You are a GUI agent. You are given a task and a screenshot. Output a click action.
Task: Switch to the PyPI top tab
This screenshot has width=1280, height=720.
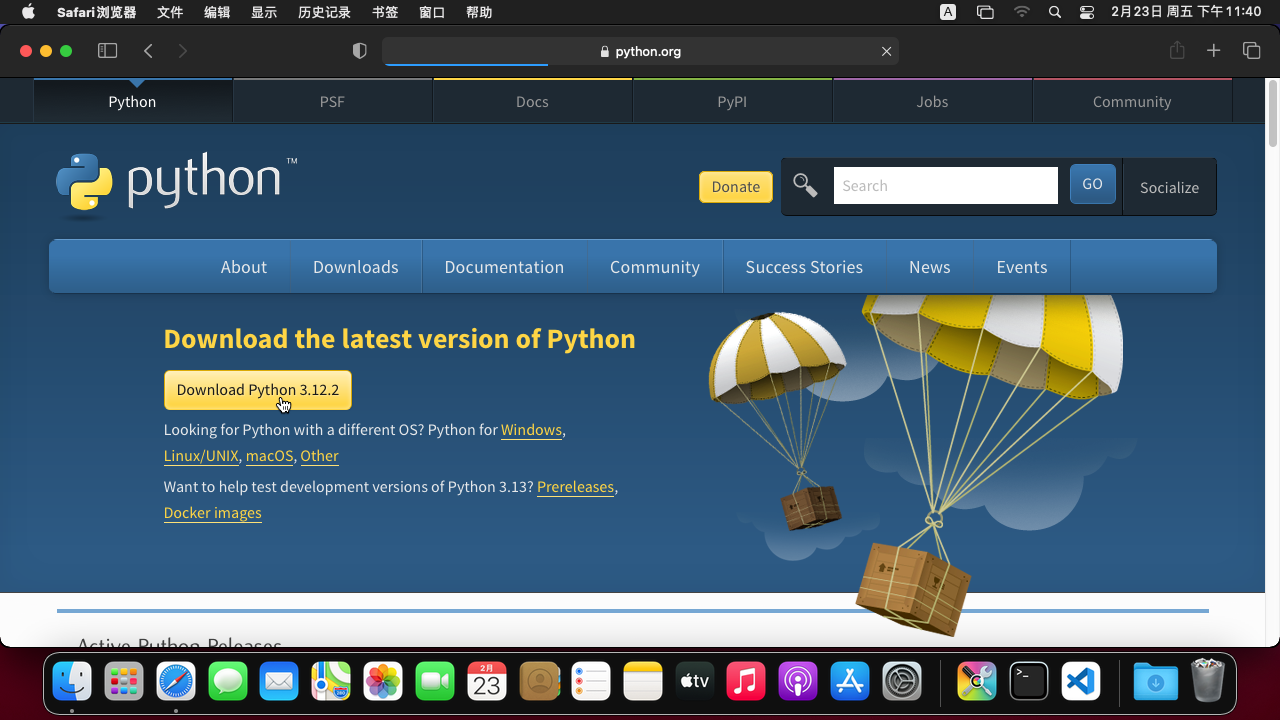coord(732,101)
